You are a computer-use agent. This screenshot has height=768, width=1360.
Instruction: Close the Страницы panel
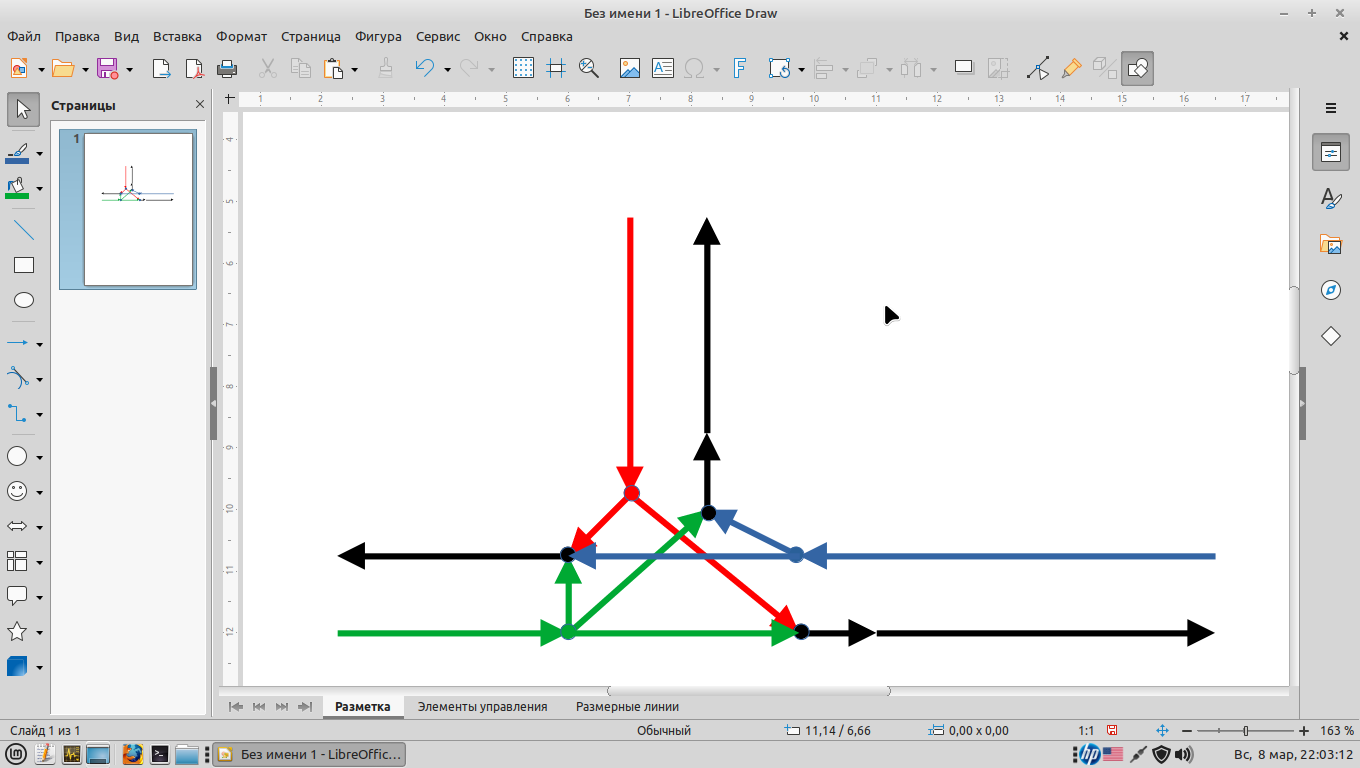pos(200,105)
